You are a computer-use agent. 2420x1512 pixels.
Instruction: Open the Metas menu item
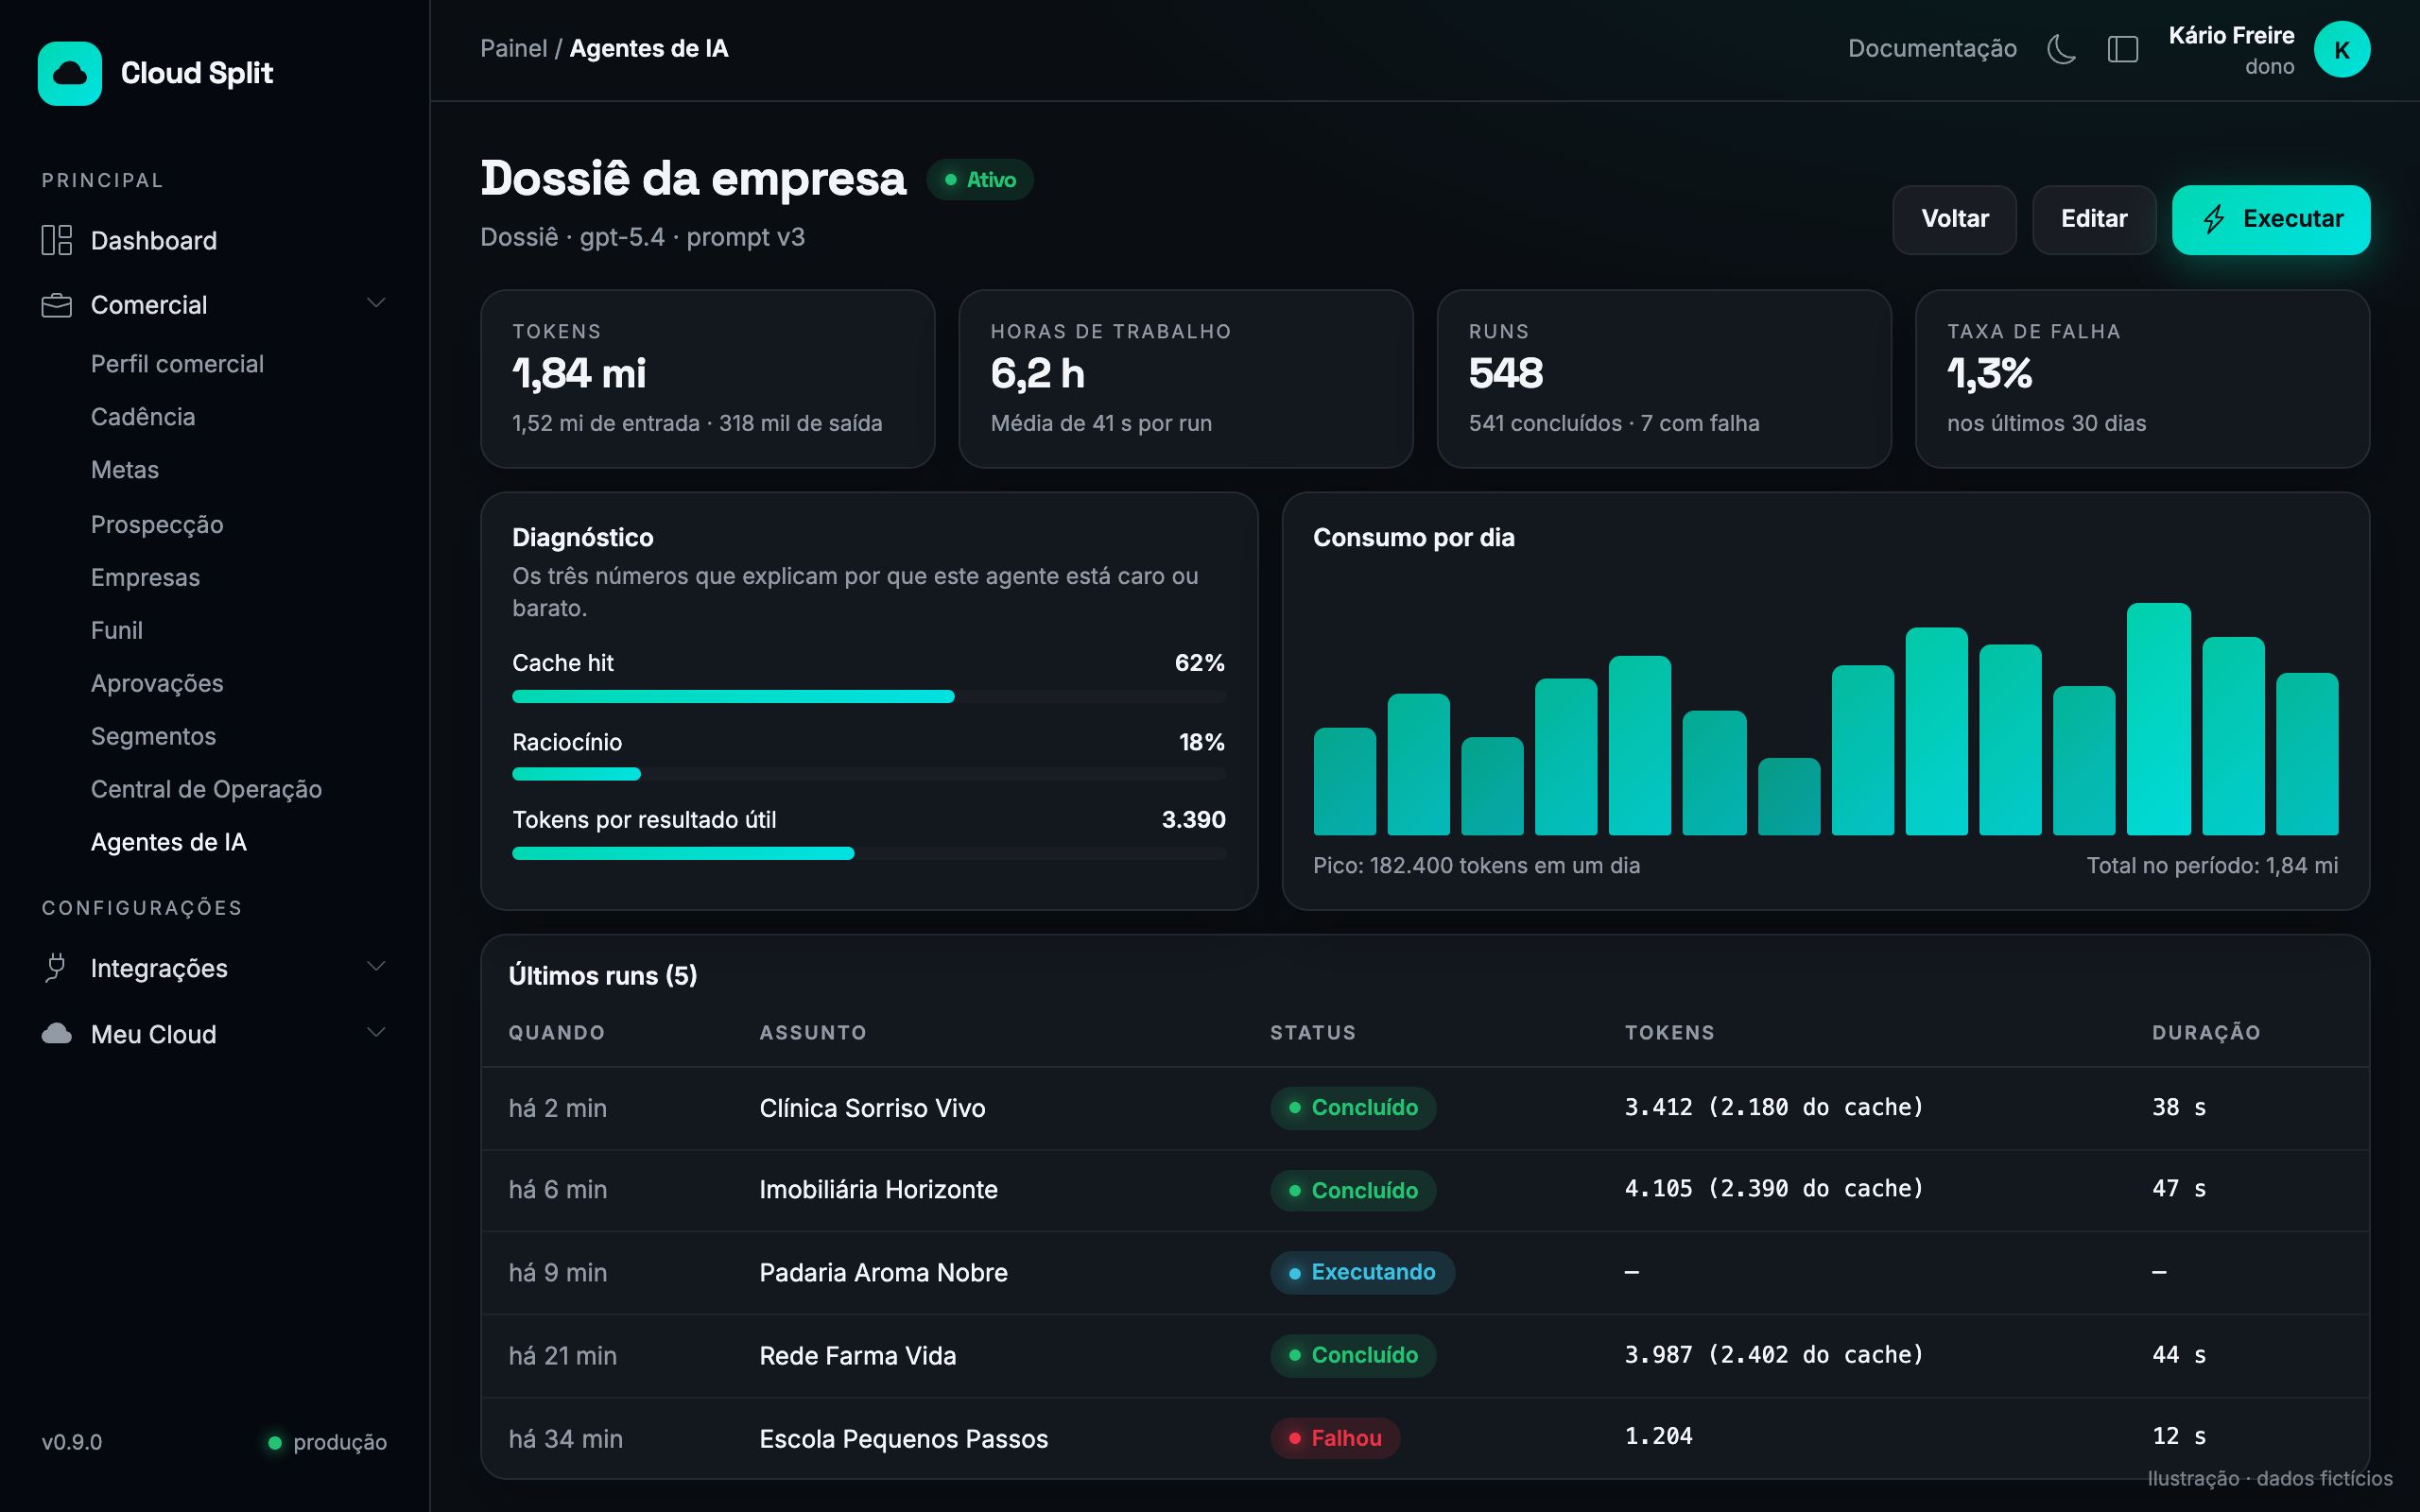coord(125,470)
